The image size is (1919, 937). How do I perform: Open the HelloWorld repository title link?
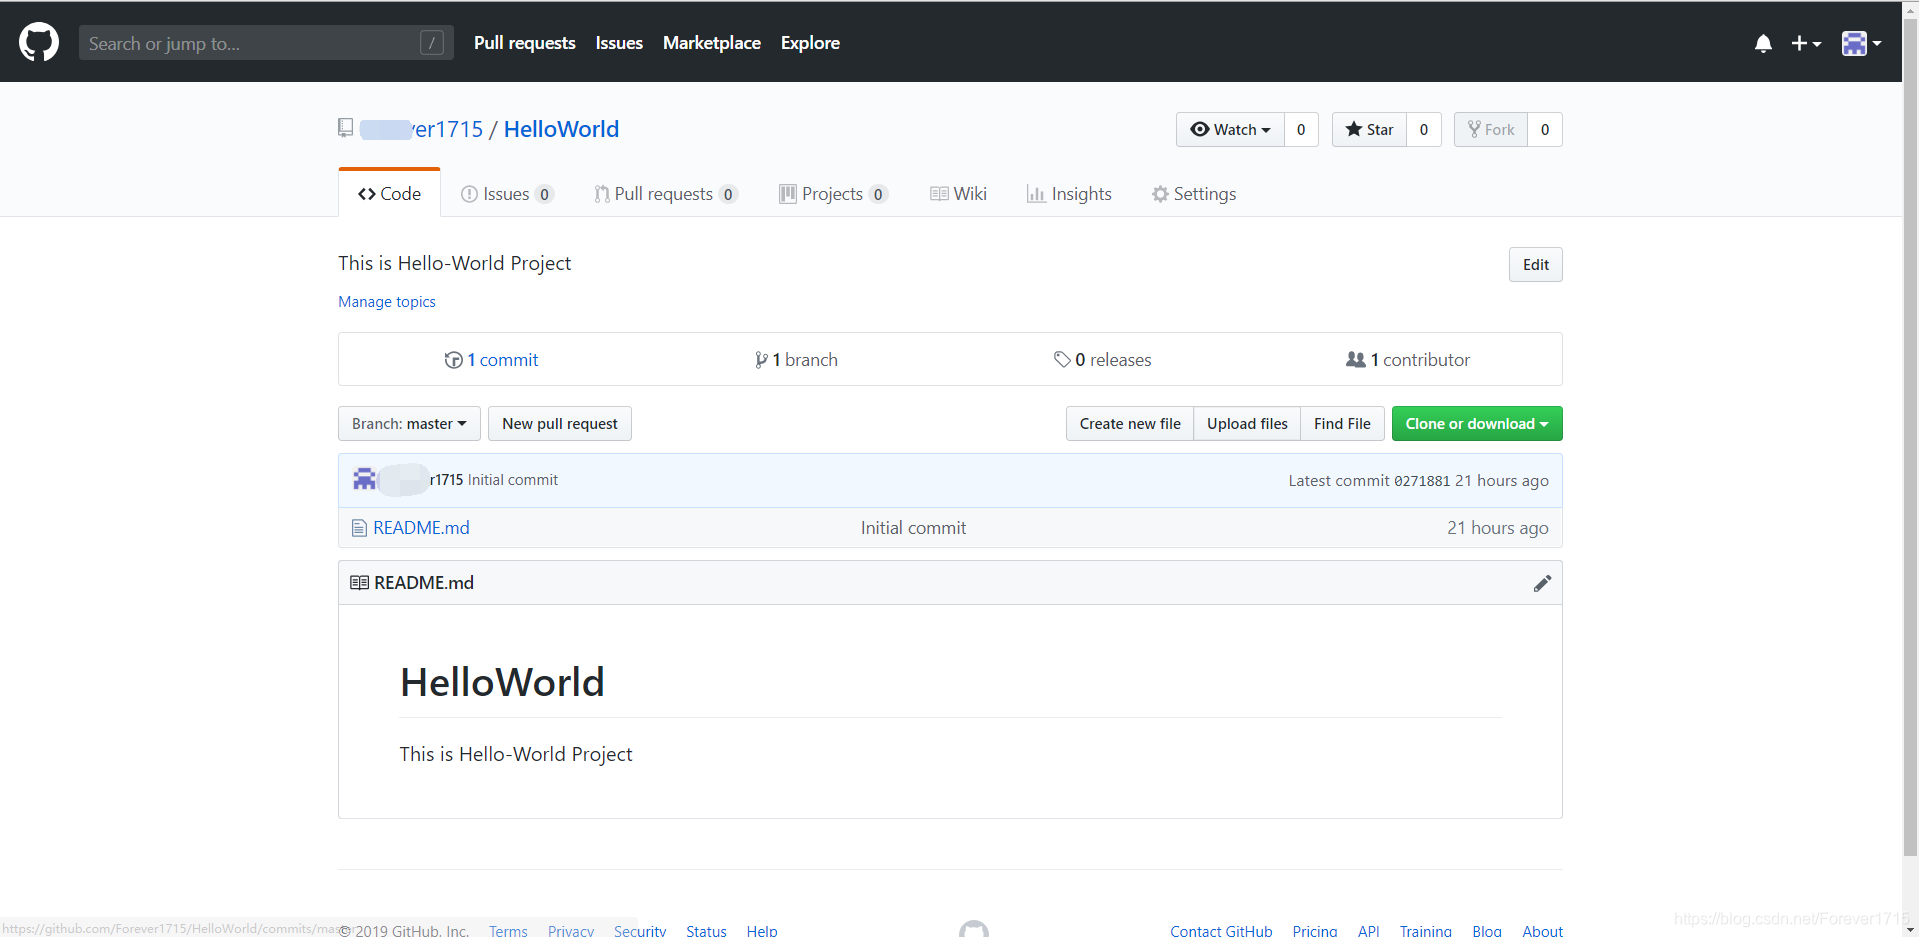tap(561, 129)
